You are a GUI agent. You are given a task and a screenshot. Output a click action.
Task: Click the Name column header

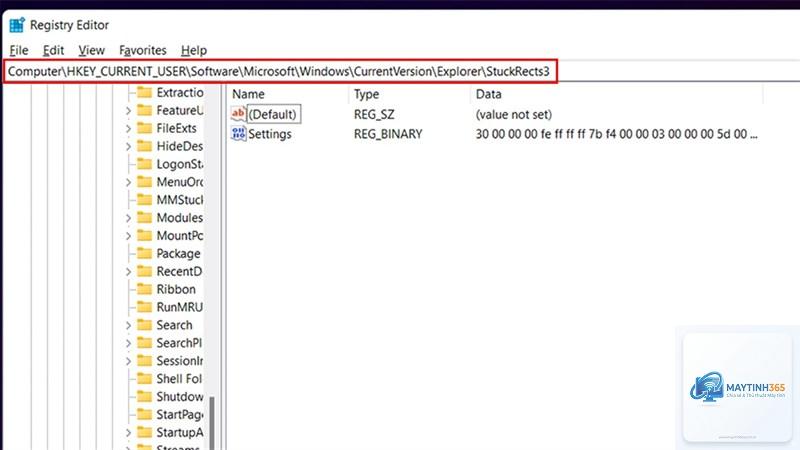click(x=248, y=94)
